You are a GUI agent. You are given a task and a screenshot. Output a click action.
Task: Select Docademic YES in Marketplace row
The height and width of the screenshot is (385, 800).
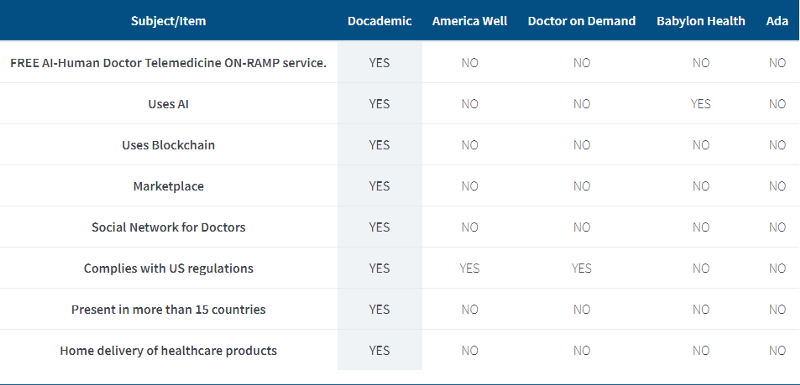pos(380,187)
